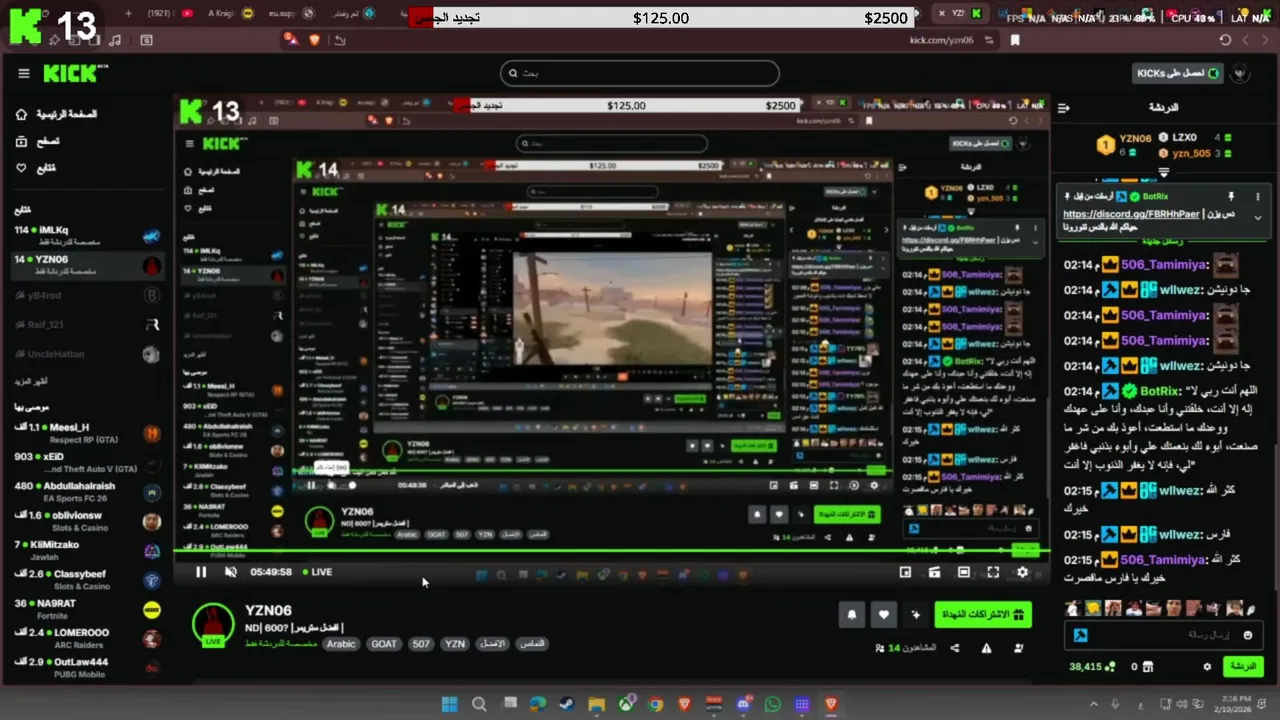Click the KICK logo in the header

pyautogui.click(x=75, y=73)
